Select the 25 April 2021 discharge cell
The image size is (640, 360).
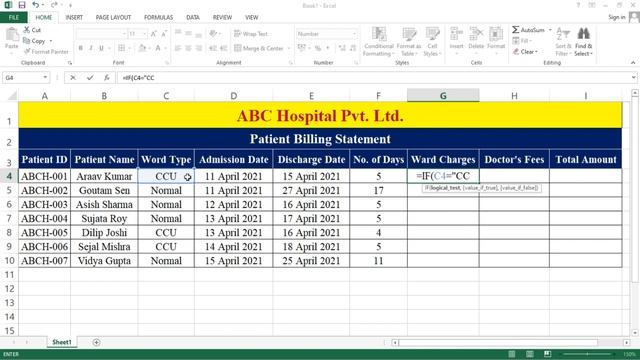(x=311, y=261)
